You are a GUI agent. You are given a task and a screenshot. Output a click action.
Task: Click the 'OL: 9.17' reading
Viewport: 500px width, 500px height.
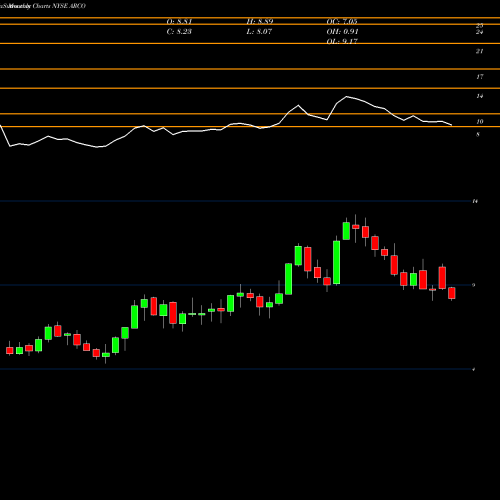point(342,41)
